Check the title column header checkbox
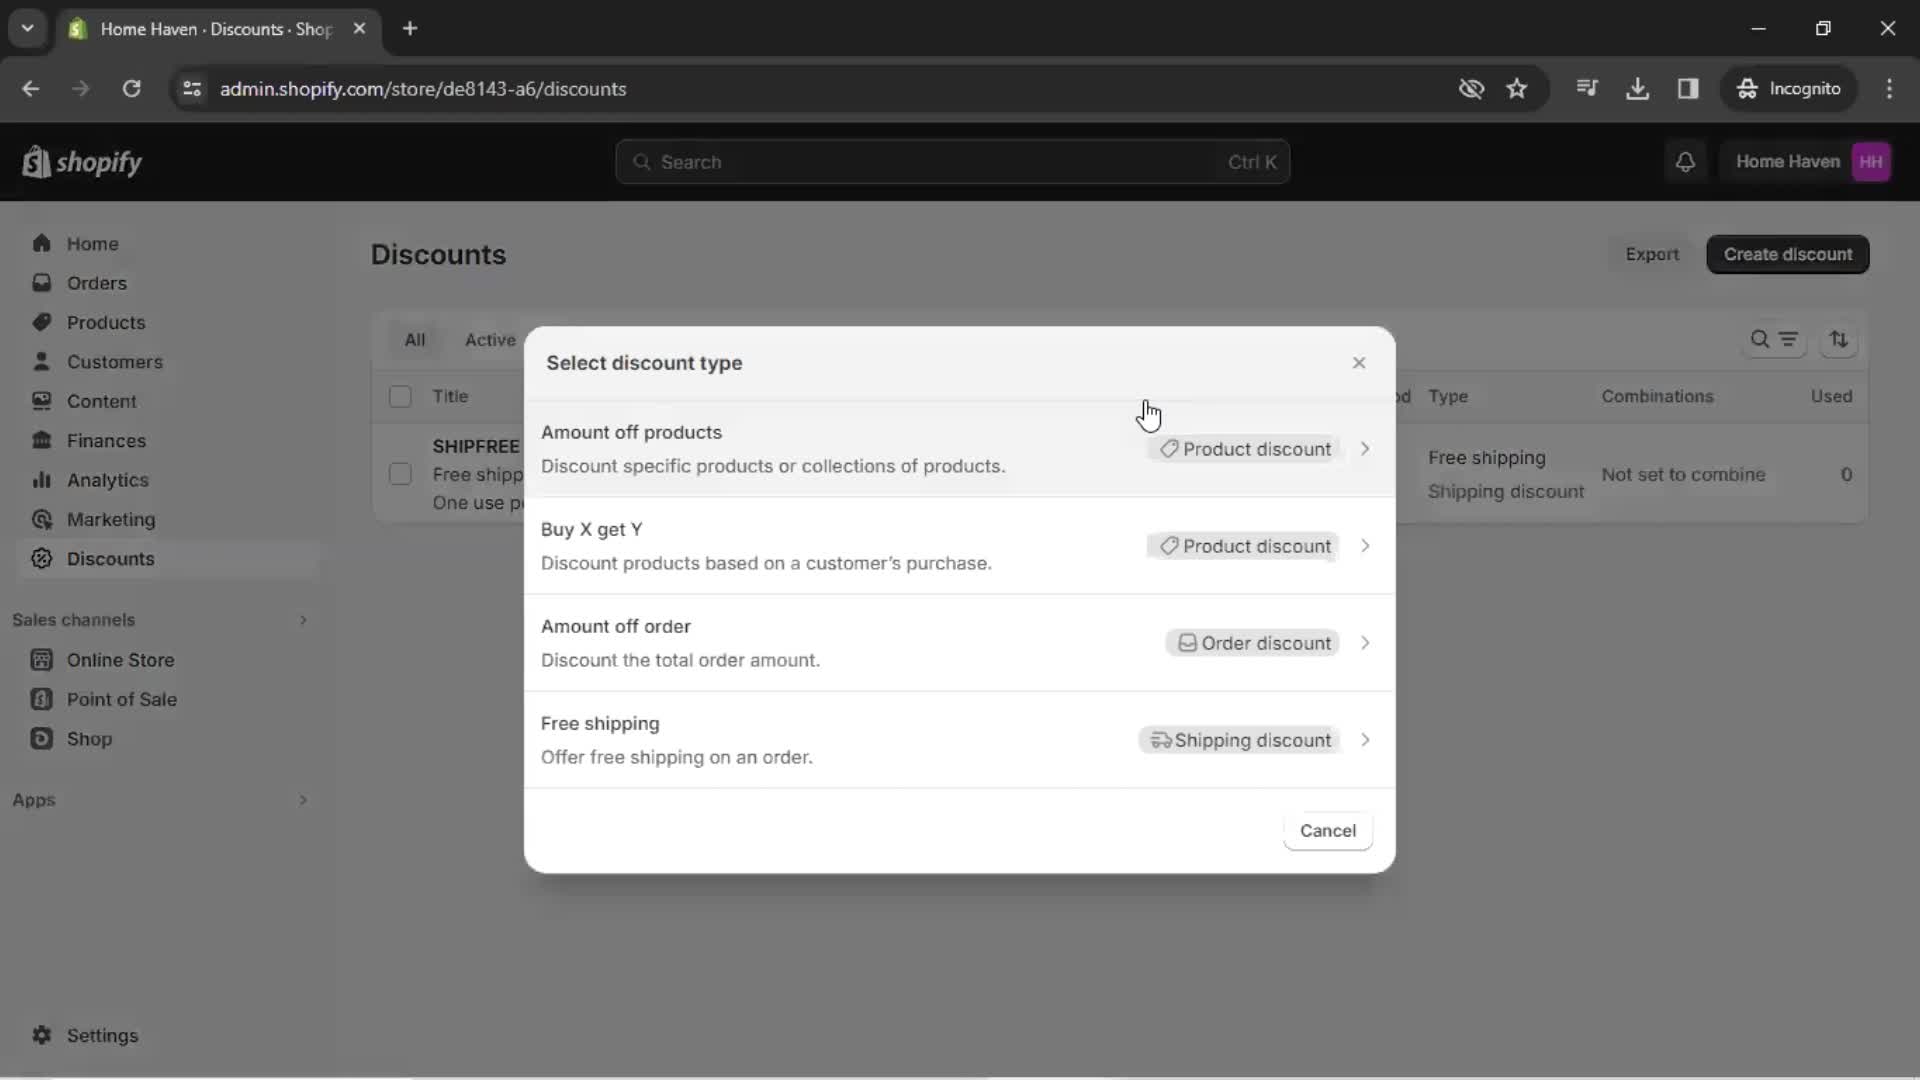The height and width of the screenshot is (1080, 1920). [401, 396]
